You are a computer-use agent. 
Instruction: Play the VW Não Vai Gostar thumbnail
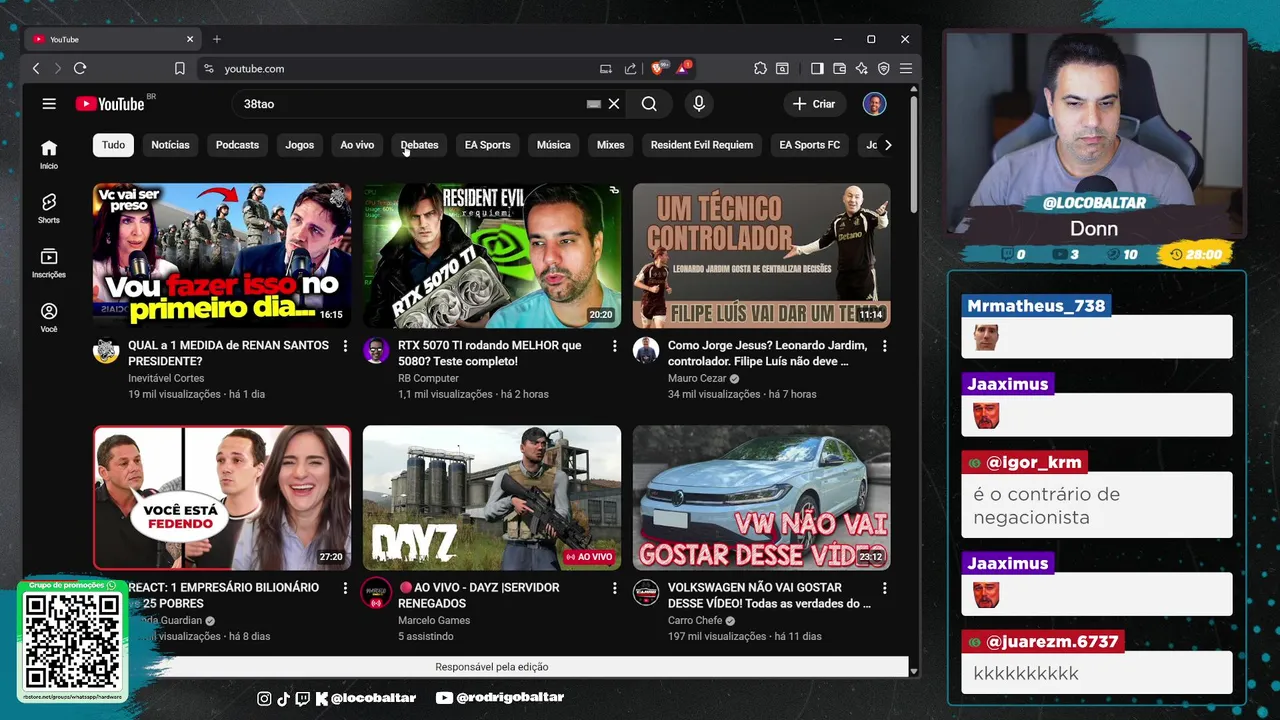761,498
